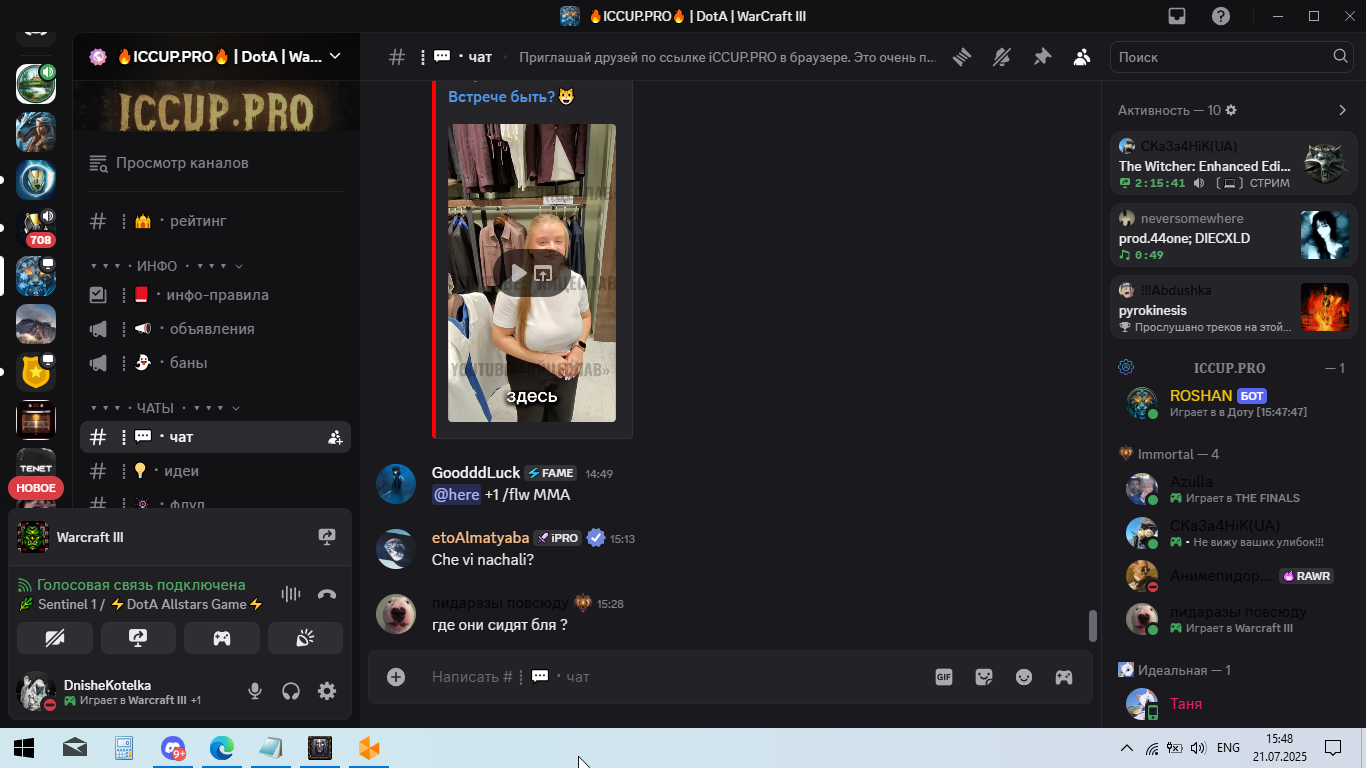Toggle channel notification mute bell icon
The height and width of the screenshot is (768, 1366).
pos(1002,57)
